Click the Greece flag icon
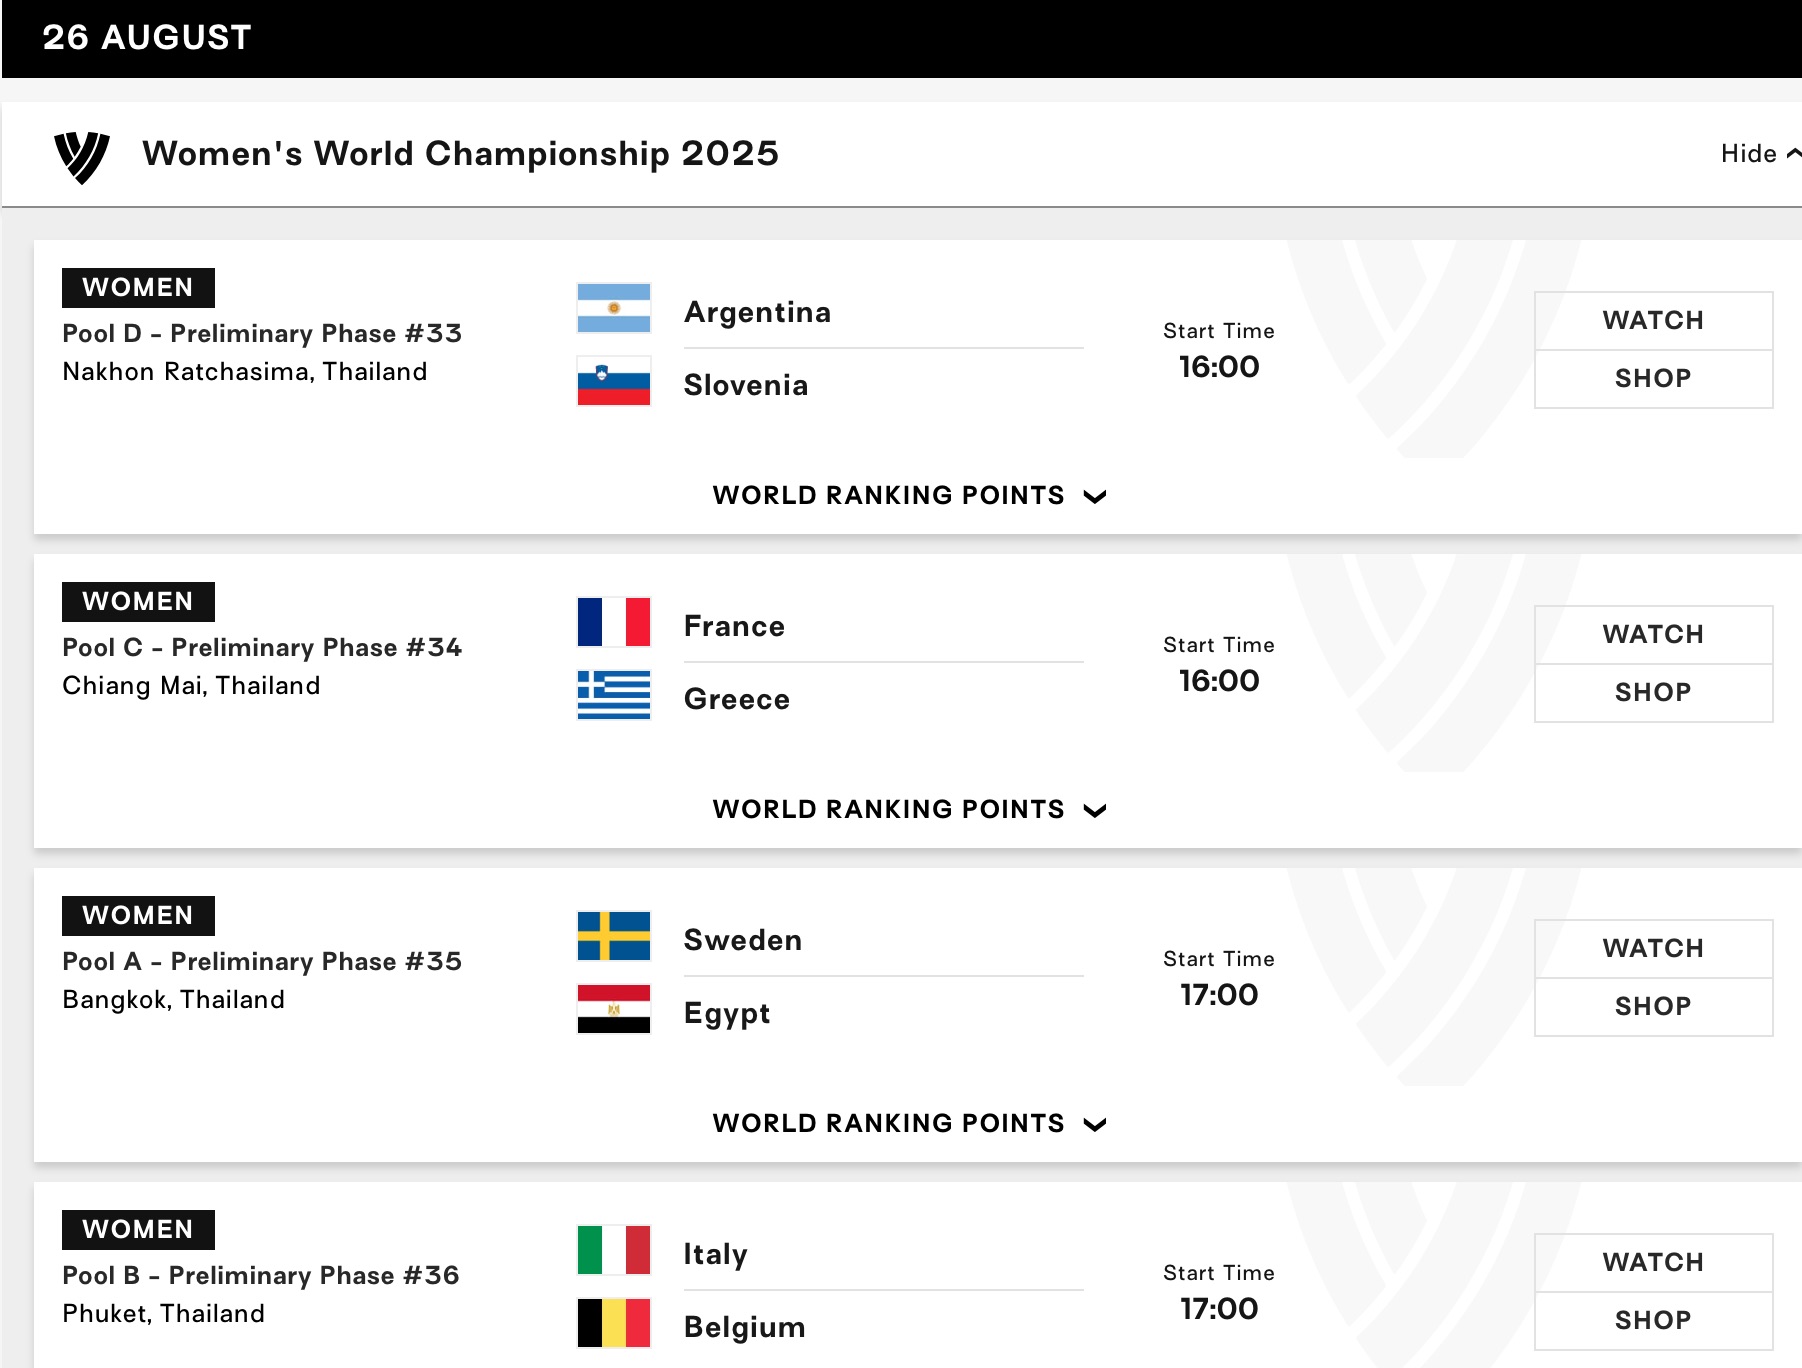Viewport: 1802px width, 1368px height. click(x=614, y=695)
